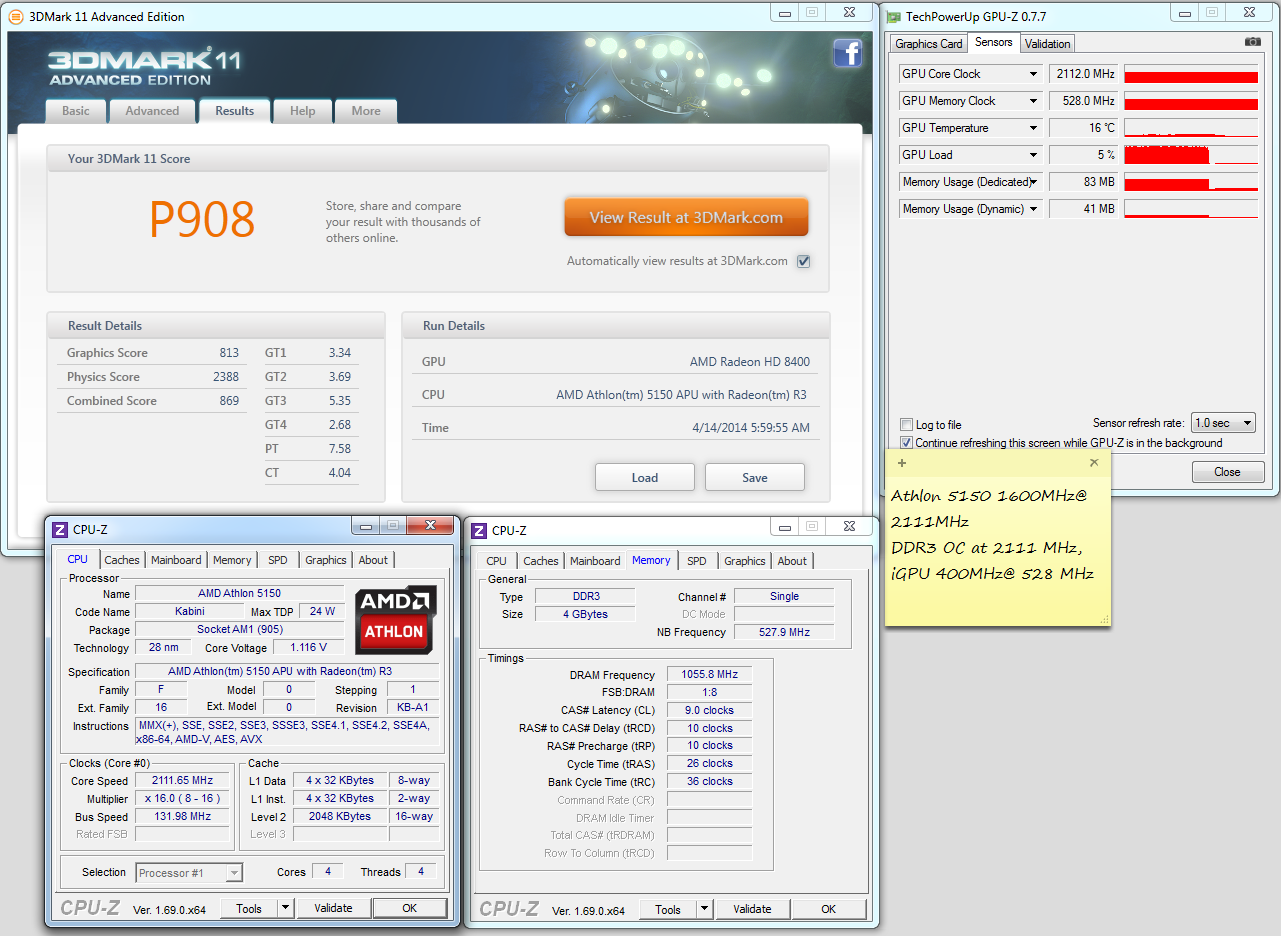The height and width of the screenshot is (936, 1281).
Task: Open Memory Usage (Dynamic) sensor dropdown
Action: coord(1033,209)
